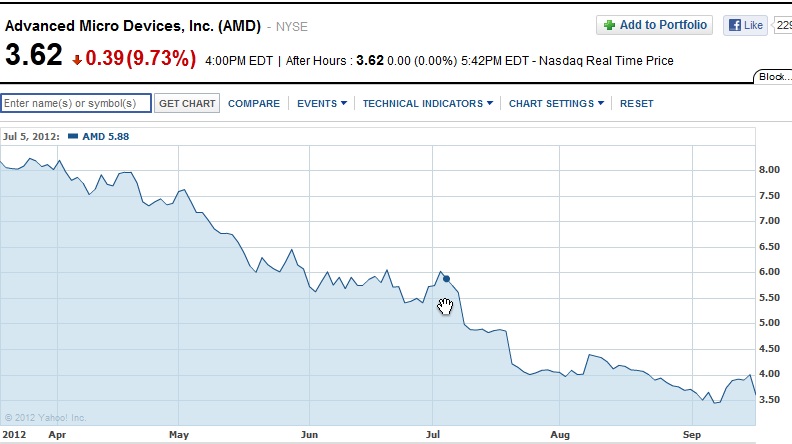Click the Jul x-axis month label
This screenshot has width=792, height=444.
pyautogui.click(x=433, y=434)
